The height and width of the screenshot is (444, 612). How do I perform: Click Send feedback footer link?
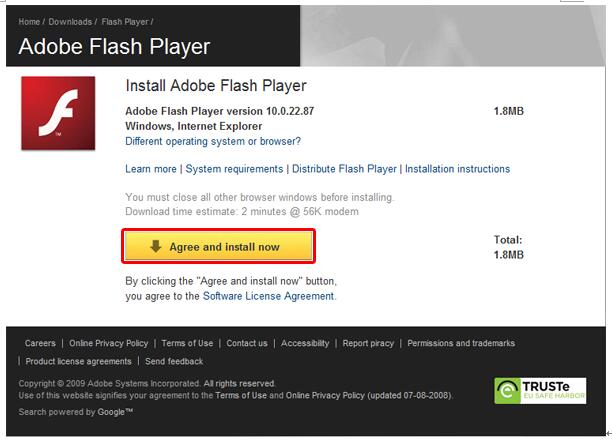point(174,361)
